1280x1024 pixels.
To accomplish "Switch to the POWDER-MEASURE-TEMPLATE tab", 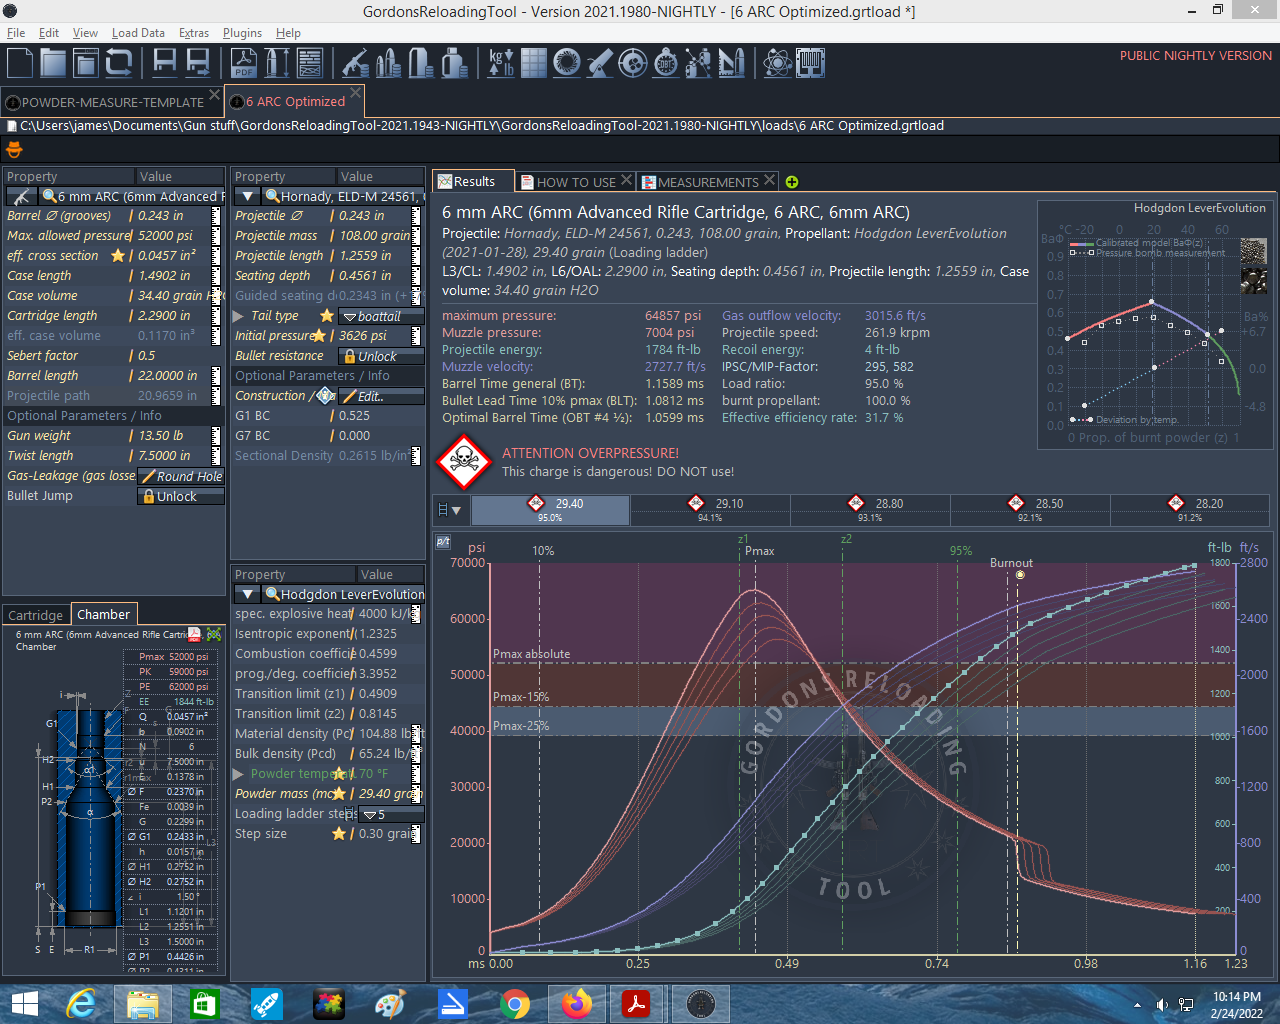I will pos(113,102).
